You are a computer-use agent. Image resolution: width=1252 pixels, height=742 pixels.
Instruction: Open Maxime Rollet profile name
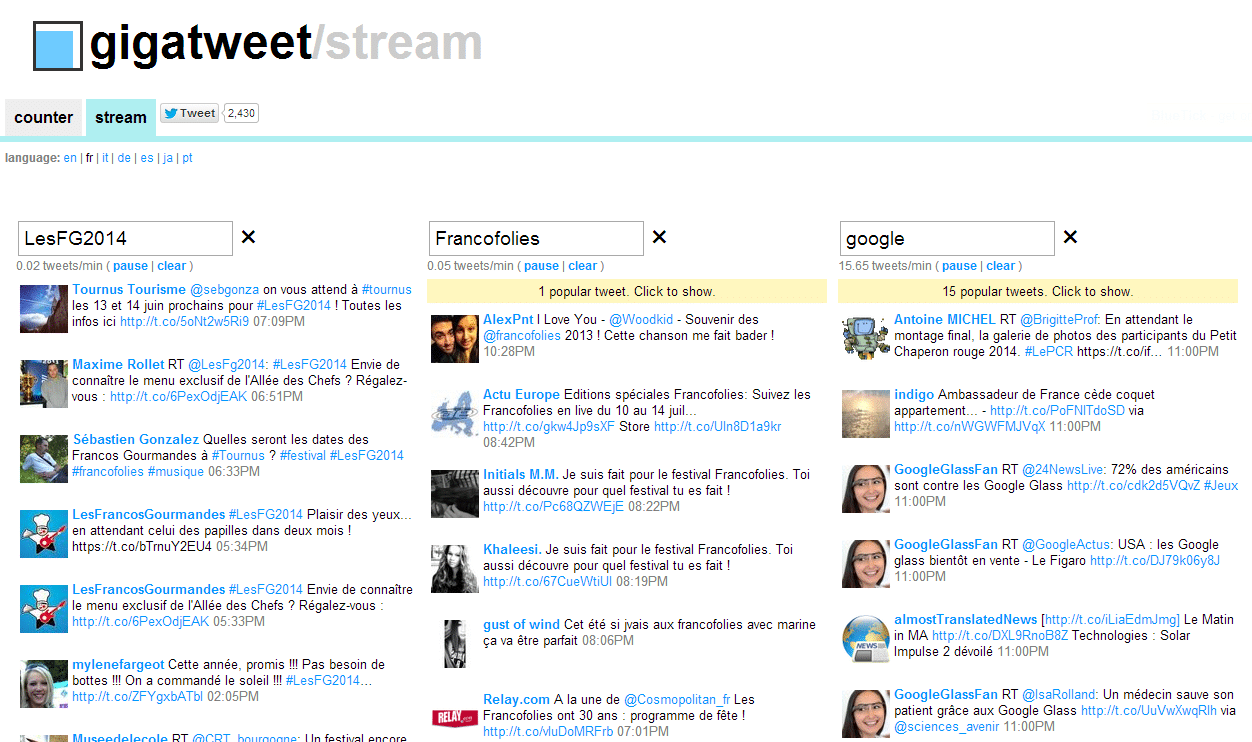[118, 365]
